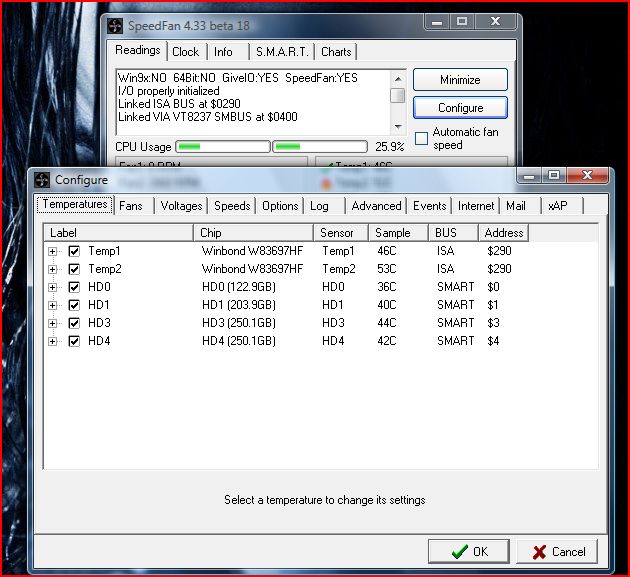Click the Minimize button in SpeedFan

point(460,80)
